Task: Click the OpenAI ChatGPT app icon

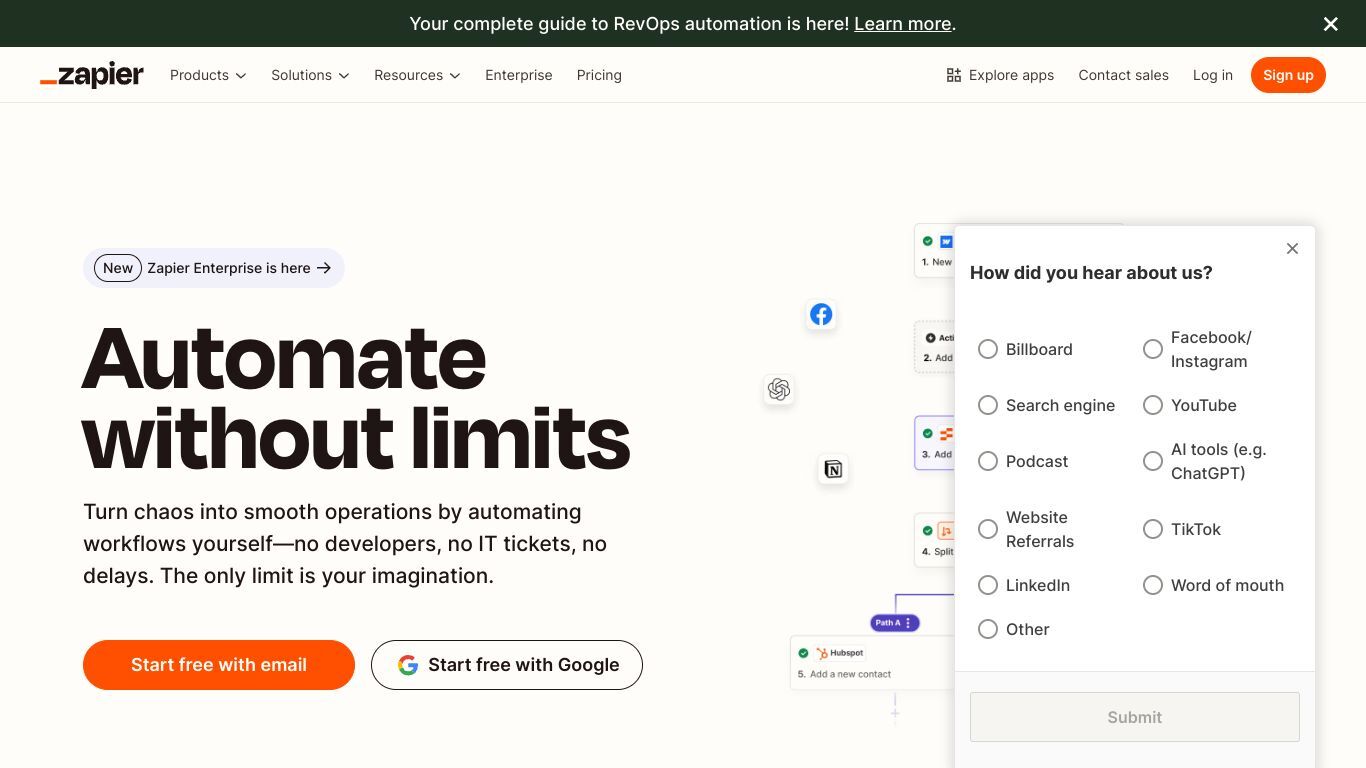Action: [x=779, y=389]
